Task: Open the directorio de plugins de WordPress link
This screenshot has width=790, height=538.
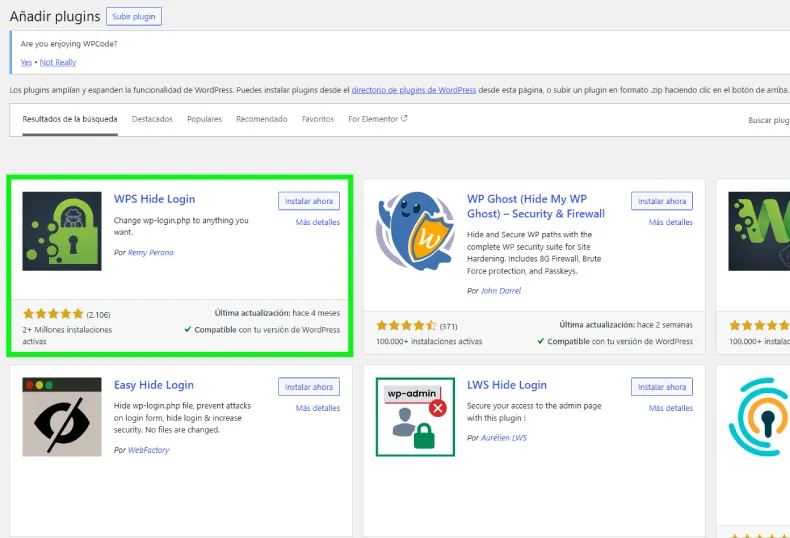Action: tap(413, 90)
